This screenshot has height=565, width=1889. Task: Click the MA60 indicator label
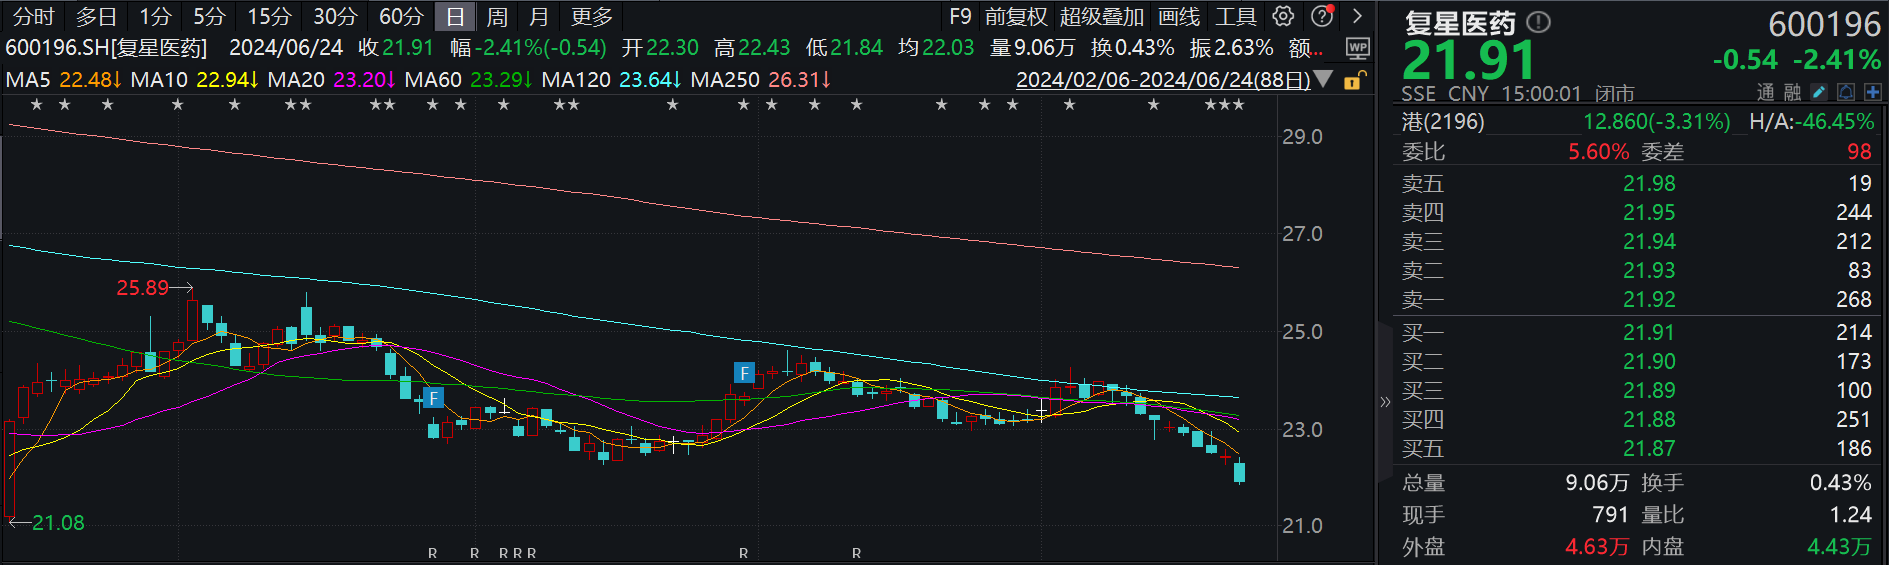[x=433, y=79]
